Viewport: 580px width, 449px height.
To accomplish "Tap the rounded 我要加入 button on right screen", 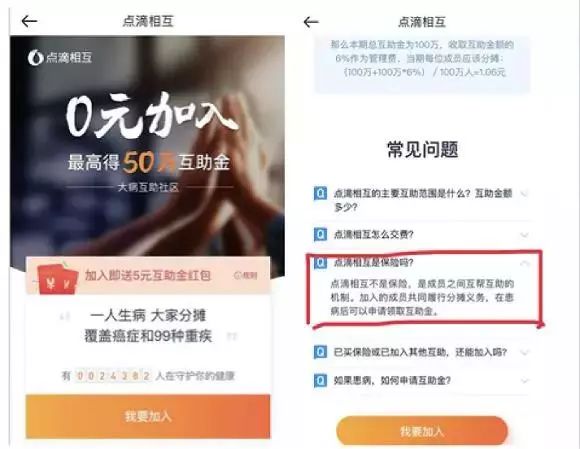I will [422, 431].
